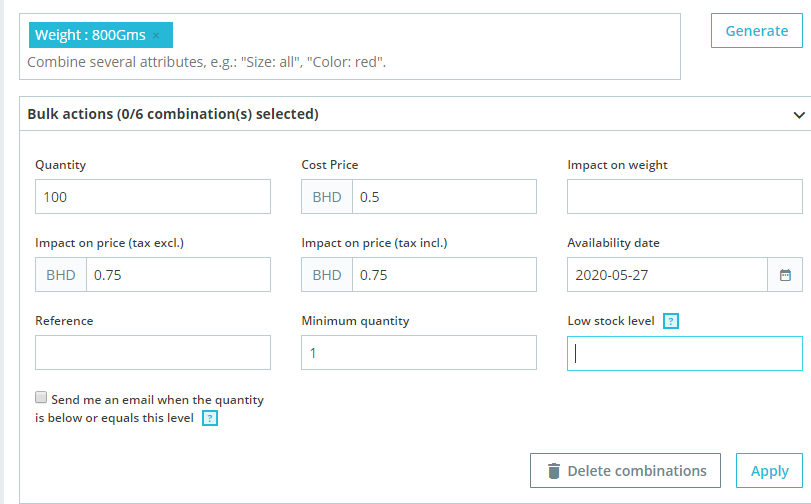The width and height of the screenshot is (811, 504).
Task: Collapse the Bulk actions panel chevron
Action: pos(799,115)
